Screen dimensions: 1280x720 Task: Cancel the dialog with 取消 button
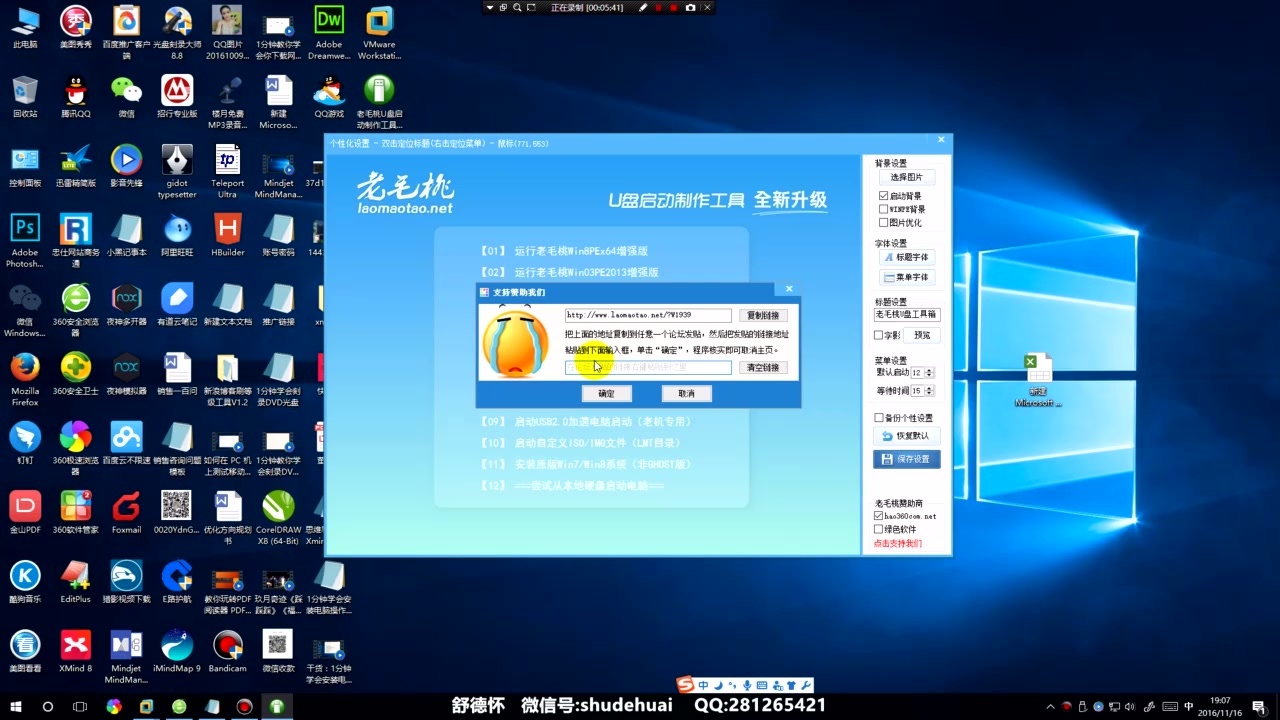pos(686,393)
